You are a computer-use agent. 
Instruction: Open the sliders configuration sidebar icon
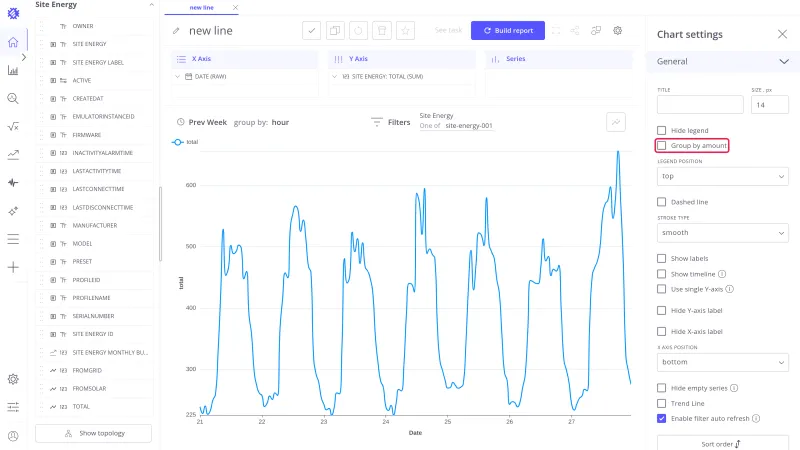[13, 407]
